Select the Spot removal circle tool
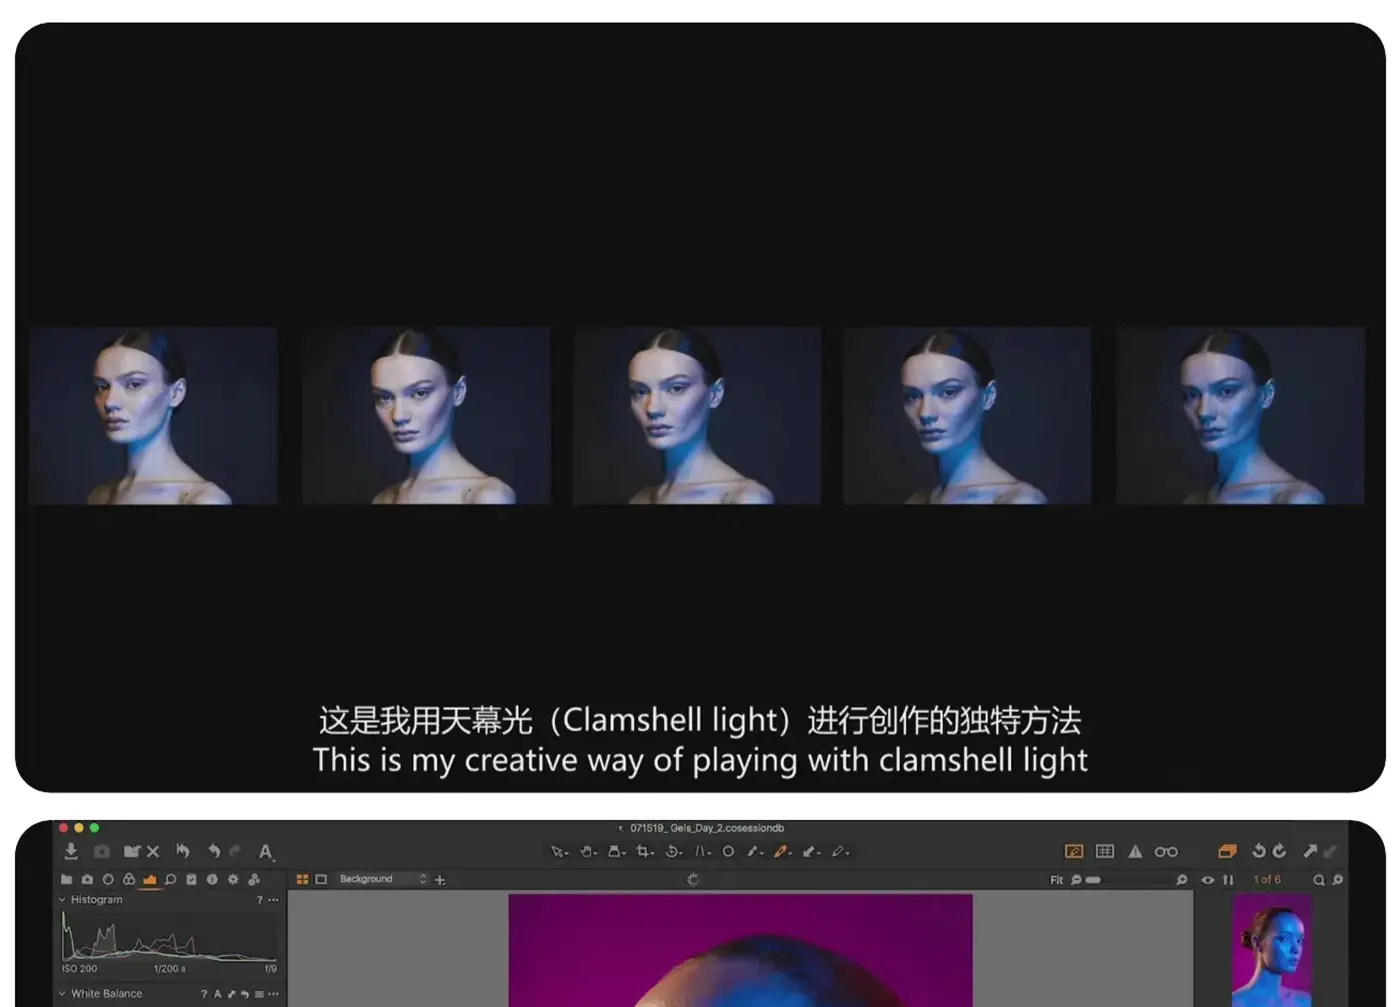The image size is (1400, 1007). point(728,852)
